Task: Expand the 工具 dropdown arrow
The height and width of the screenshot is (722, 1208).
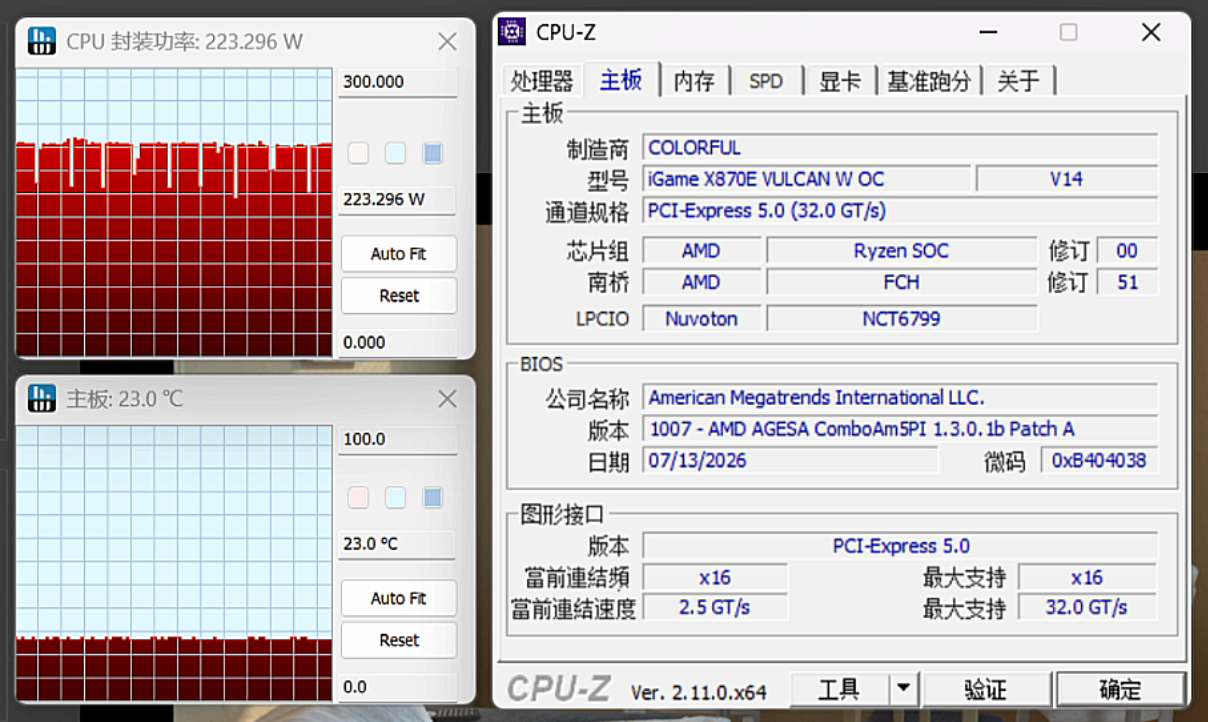Action: [x=904, y=689]
